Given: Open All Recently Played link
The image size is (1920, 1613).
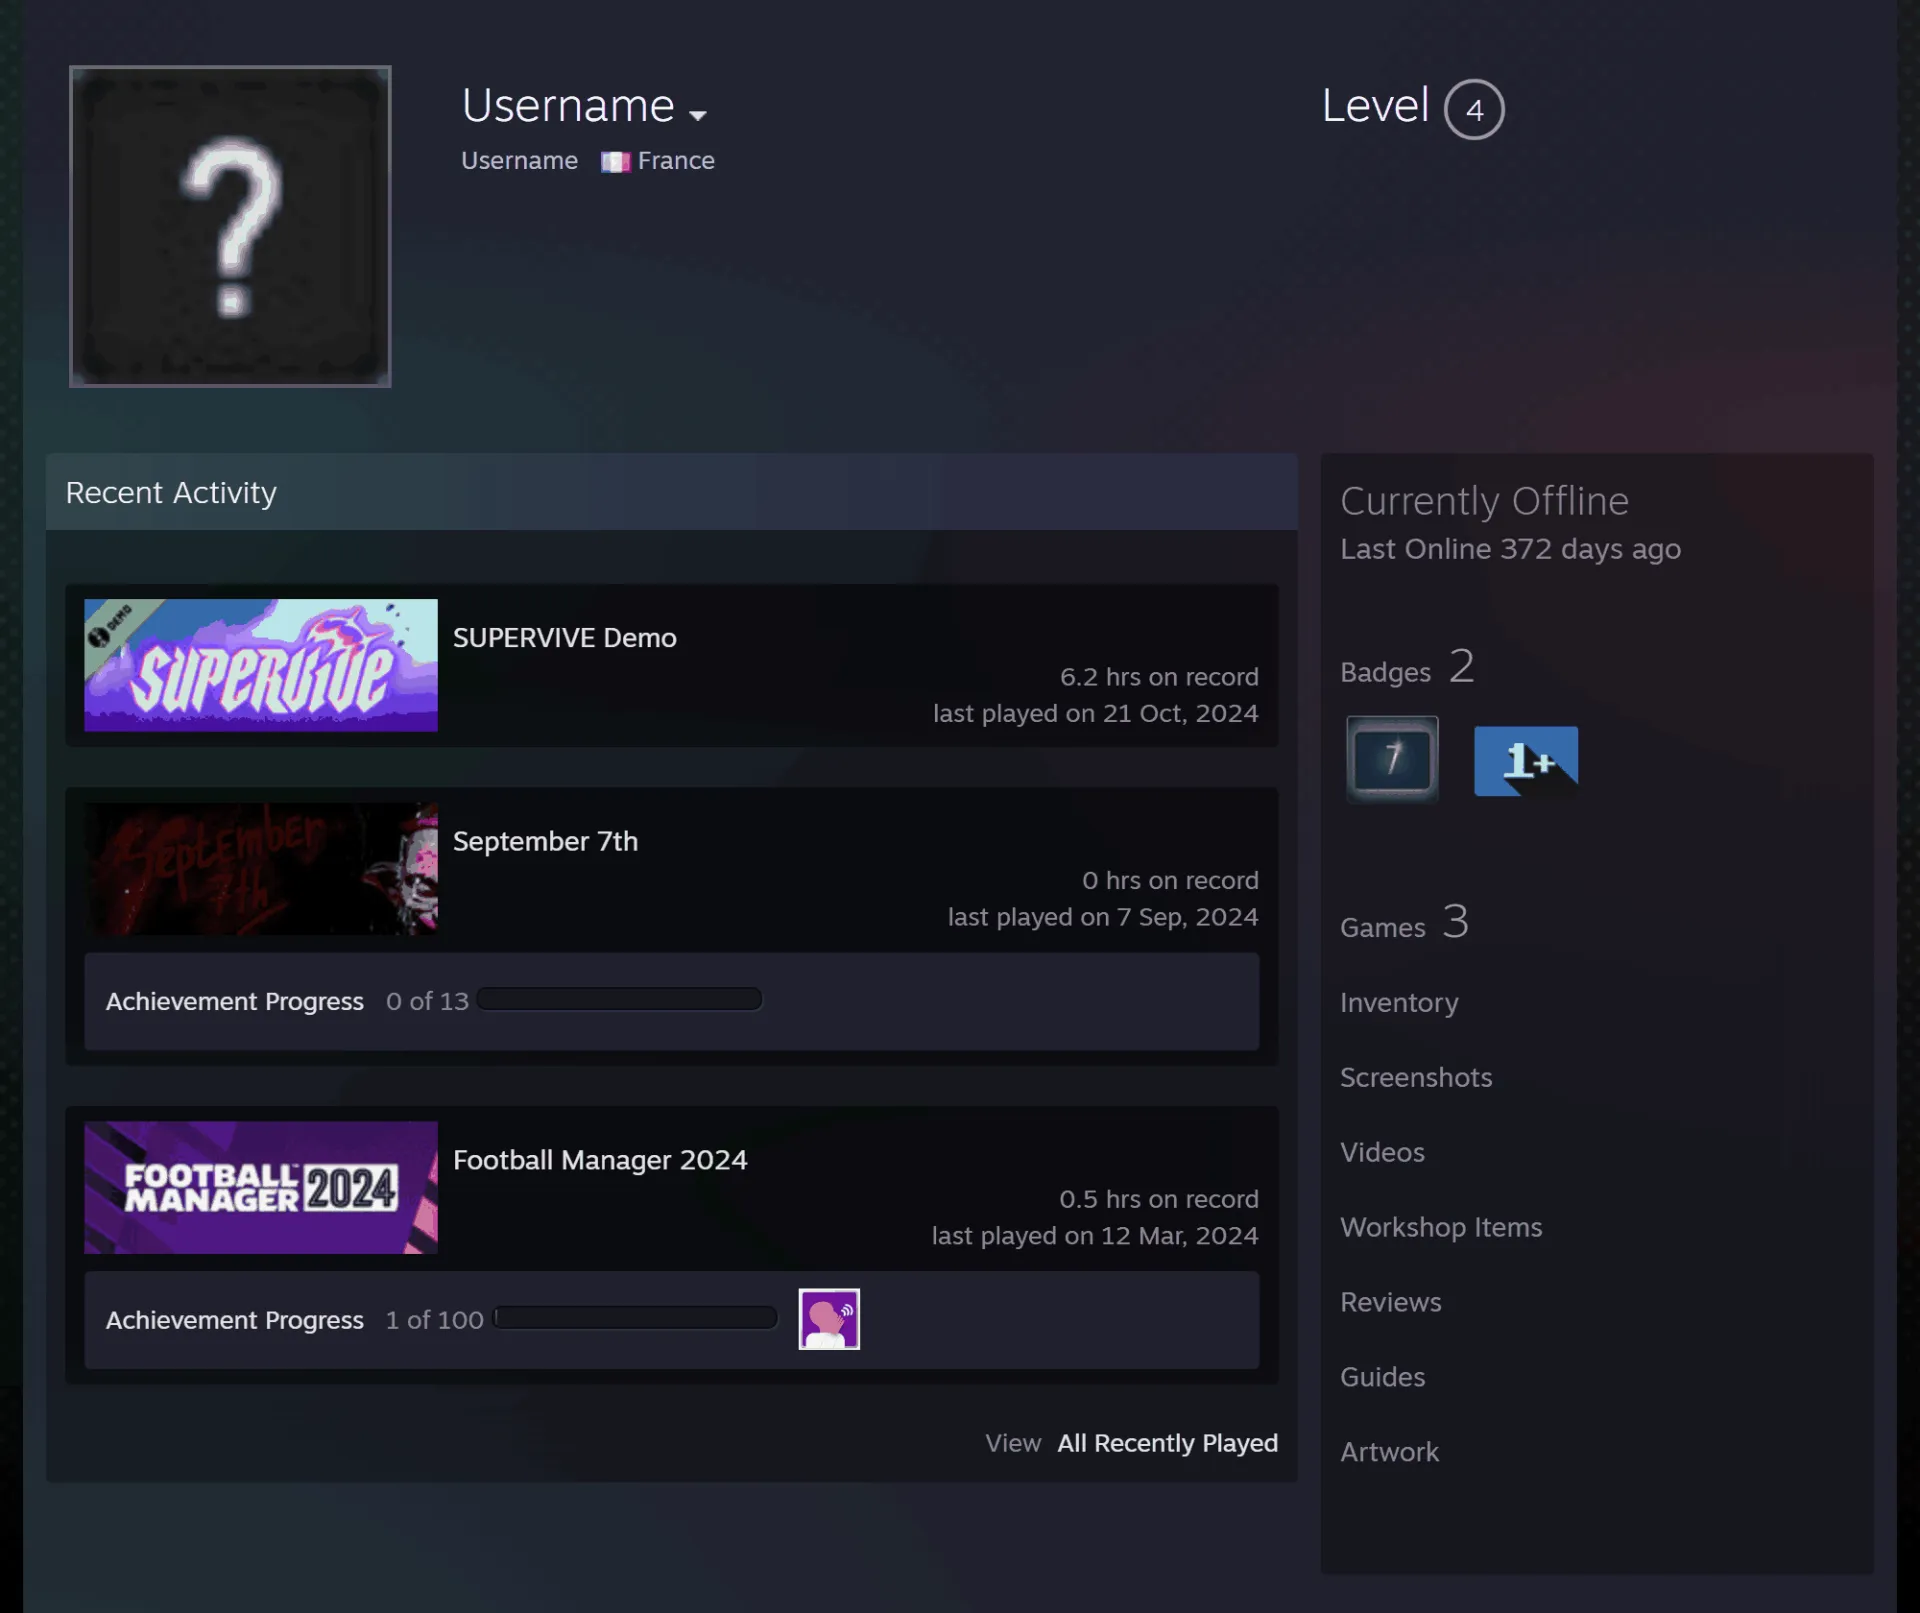Looking at the screenshot, I should [1168, 1443].
